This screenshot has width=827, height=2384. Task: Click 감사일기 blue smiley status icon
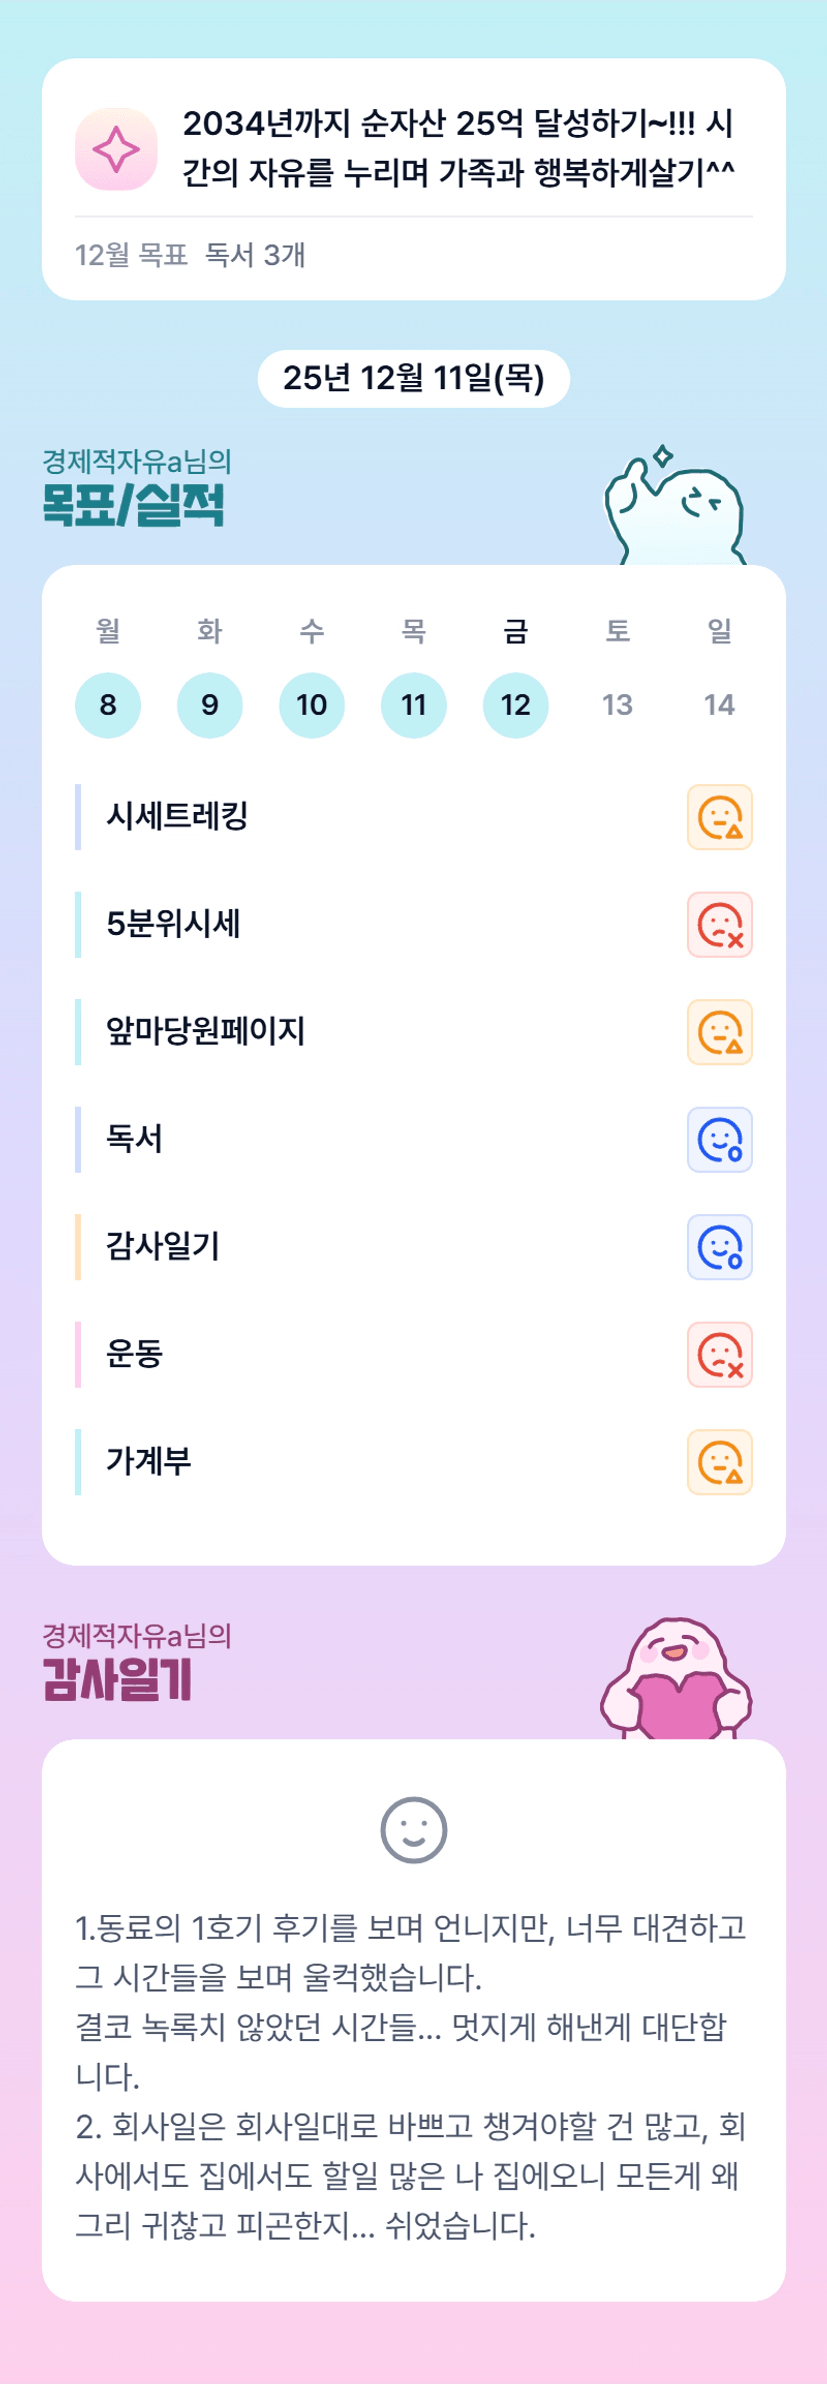719,1247
